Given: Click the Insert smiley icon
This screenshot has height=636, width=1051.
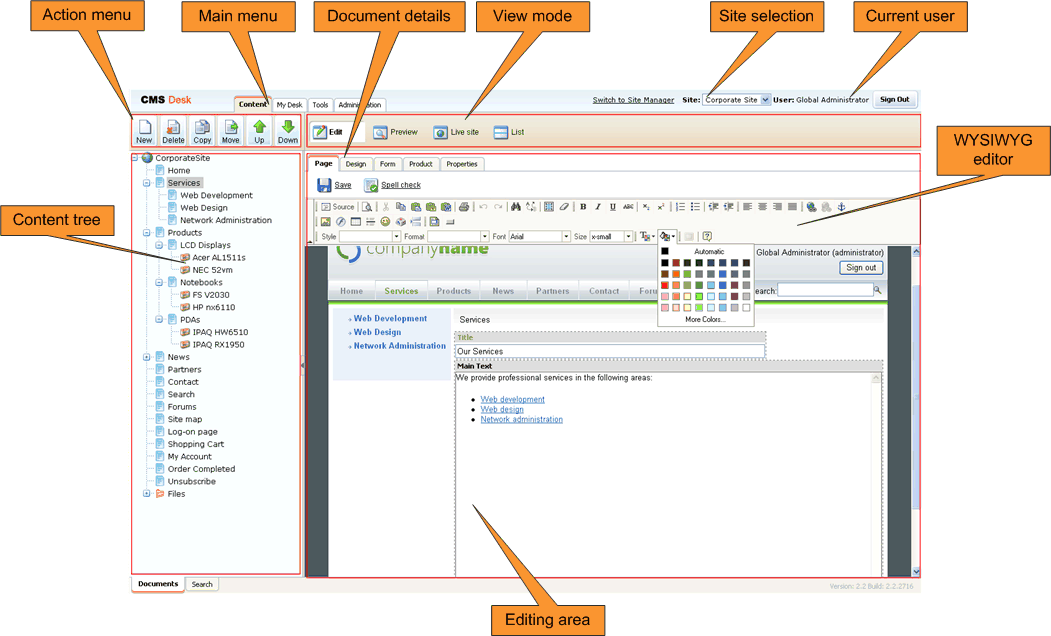Looking at the screenshot, I should (x=385, y=222).
